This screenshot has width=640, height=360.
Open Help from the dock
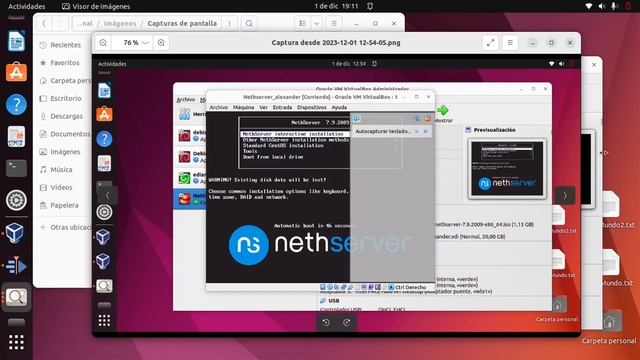(16, 104)
